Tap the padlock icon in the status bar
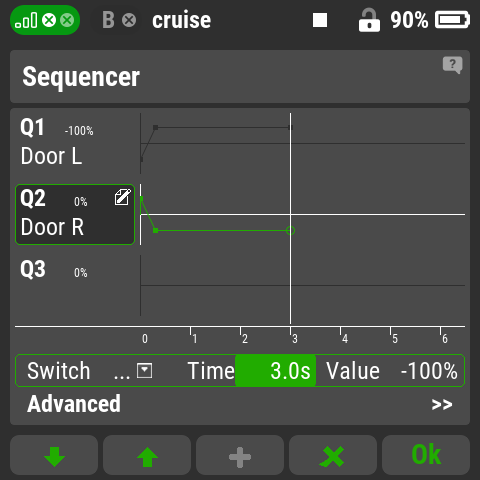 click(x=369, y=20)
